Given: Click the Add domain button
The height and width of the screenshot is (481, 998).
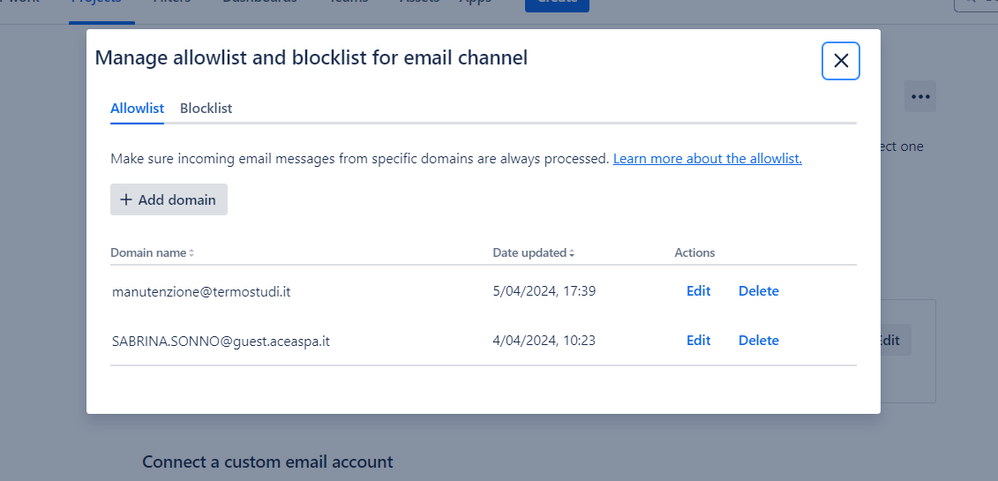Looking at the screenshot, I should pyautogui.click(x=169, y=200).
